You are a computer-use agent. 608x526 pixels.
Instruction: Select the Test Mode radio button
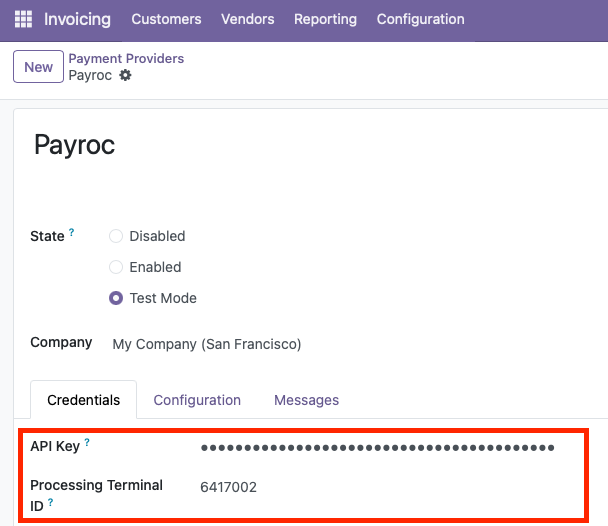tap(116, 298)
